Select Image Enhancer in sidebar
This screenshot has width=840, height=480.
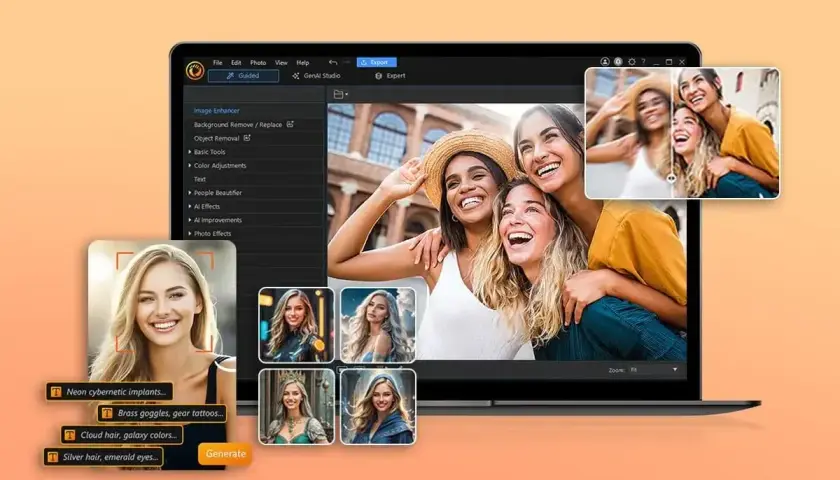(216, 110)
